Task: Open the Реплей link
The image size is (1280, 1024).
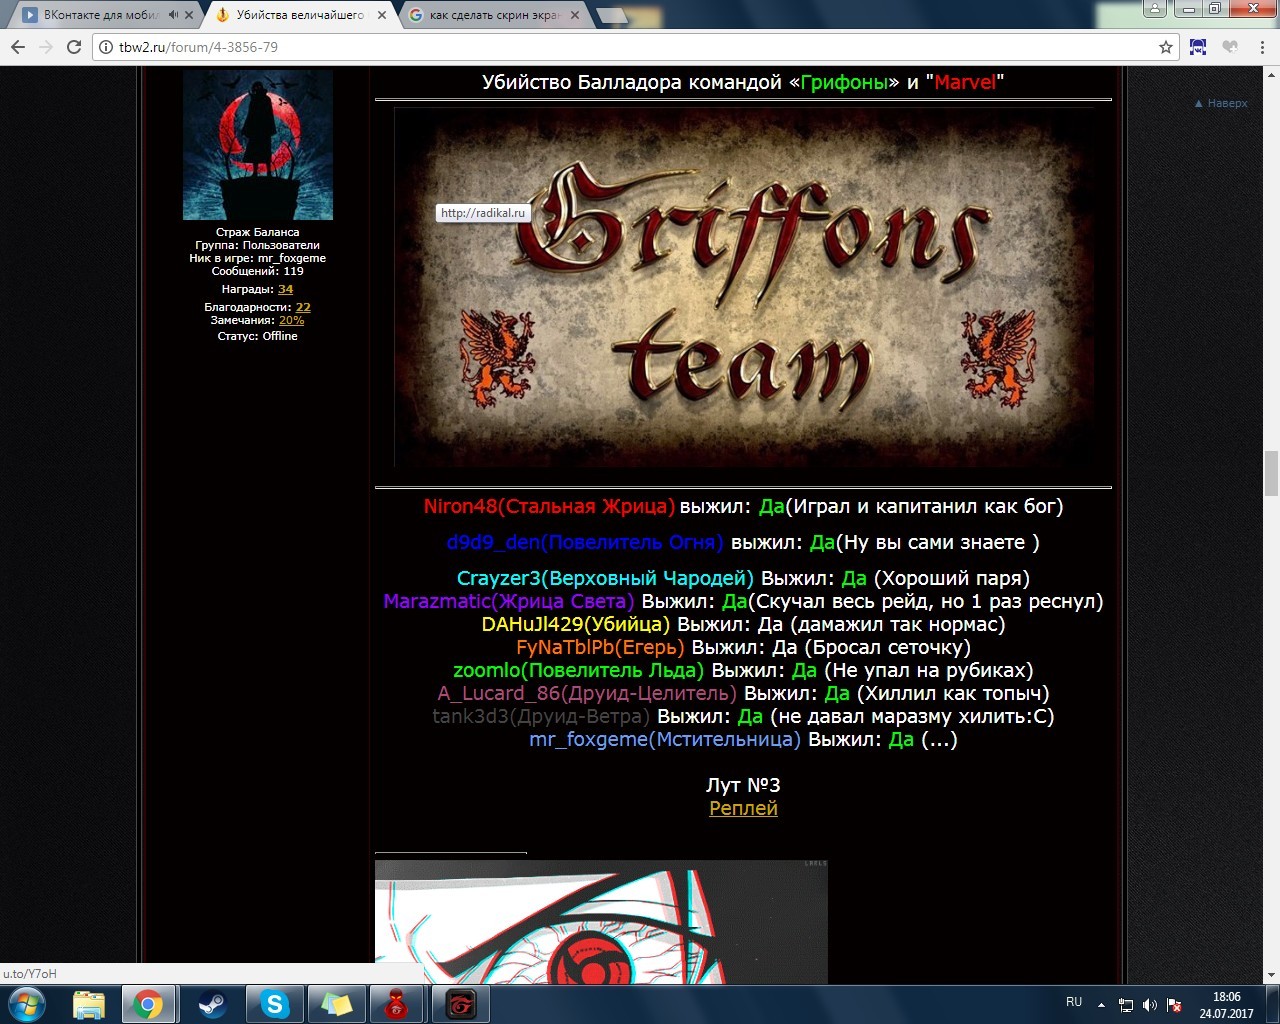Action: (743, 808)
